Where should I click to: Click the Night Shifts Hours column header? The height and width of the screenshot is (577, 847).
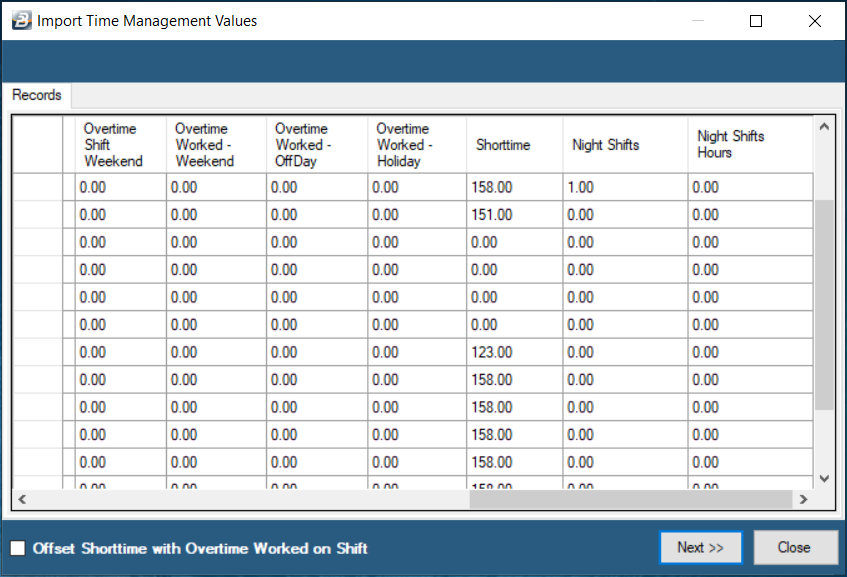click(750, 145)
